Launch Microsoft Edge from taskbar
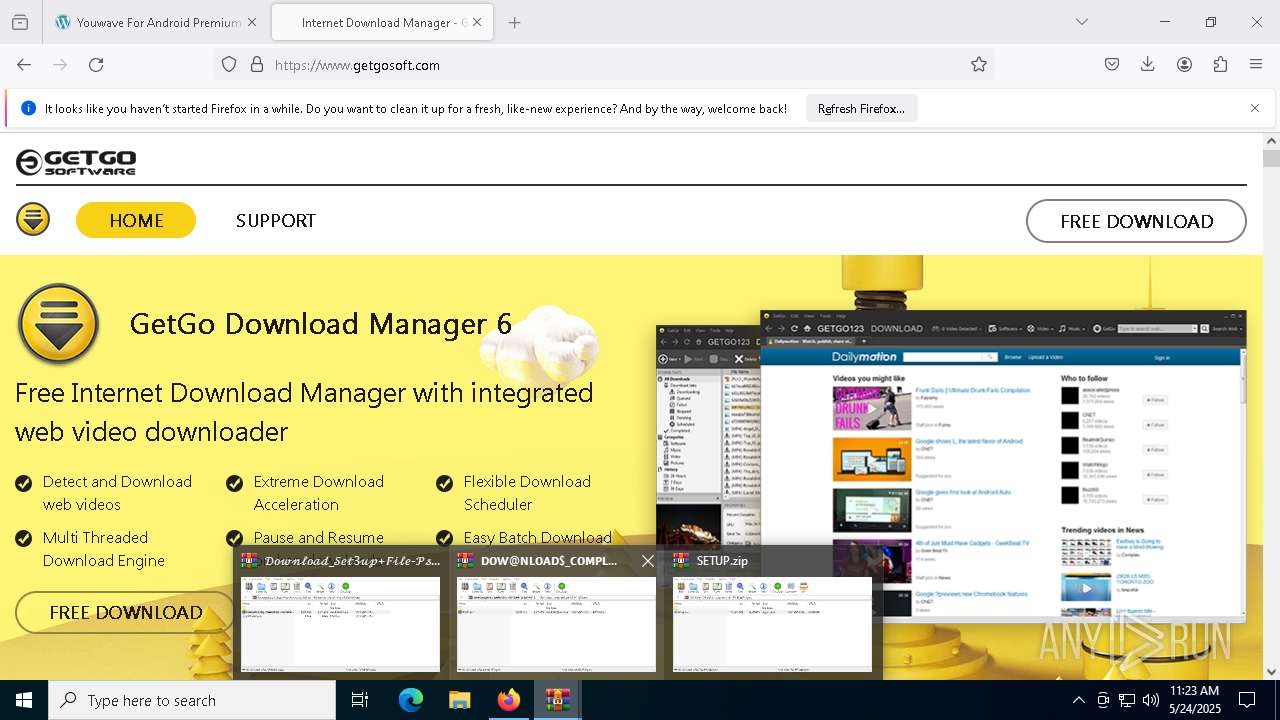 click(x=411, y=700)
